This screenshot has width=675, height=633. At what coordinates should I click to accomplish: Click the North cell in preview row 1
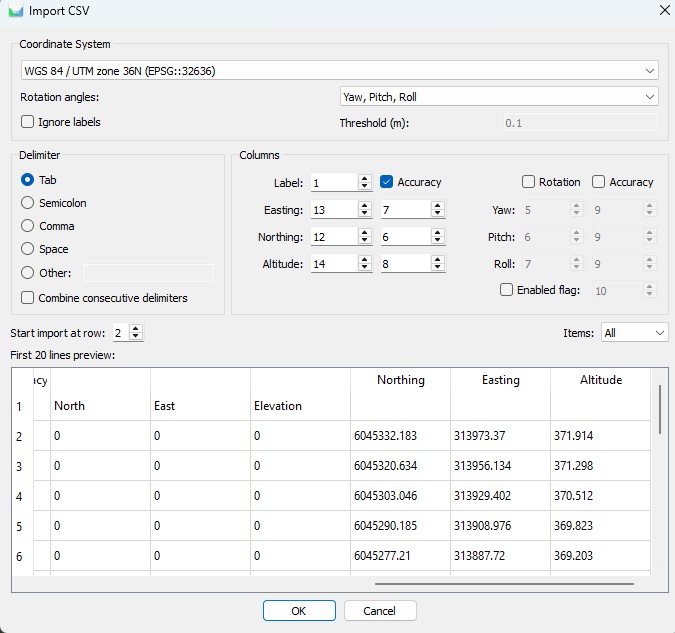[100, 406]
